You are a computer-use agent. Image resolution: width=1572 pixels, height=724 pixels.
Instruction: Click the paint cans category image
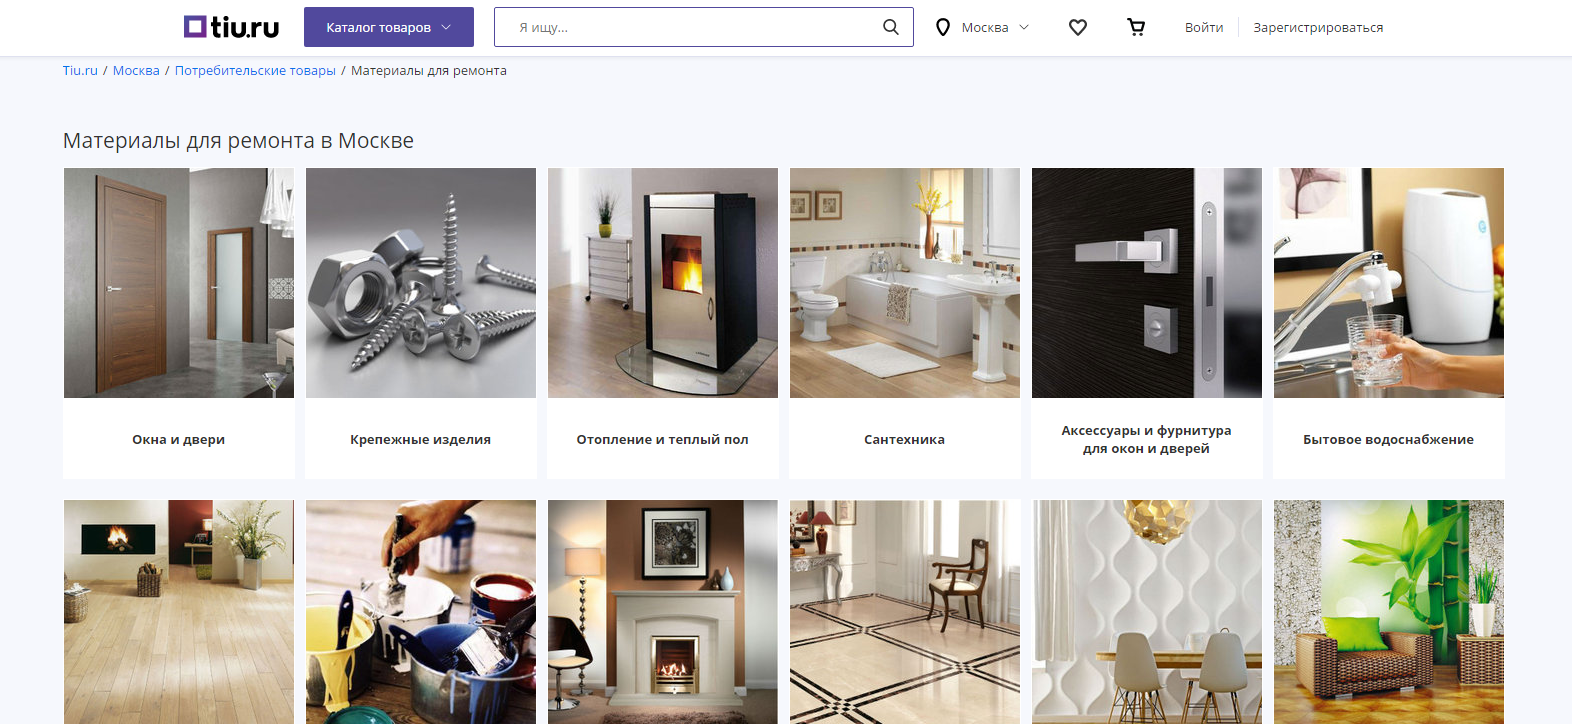(421, 612)
